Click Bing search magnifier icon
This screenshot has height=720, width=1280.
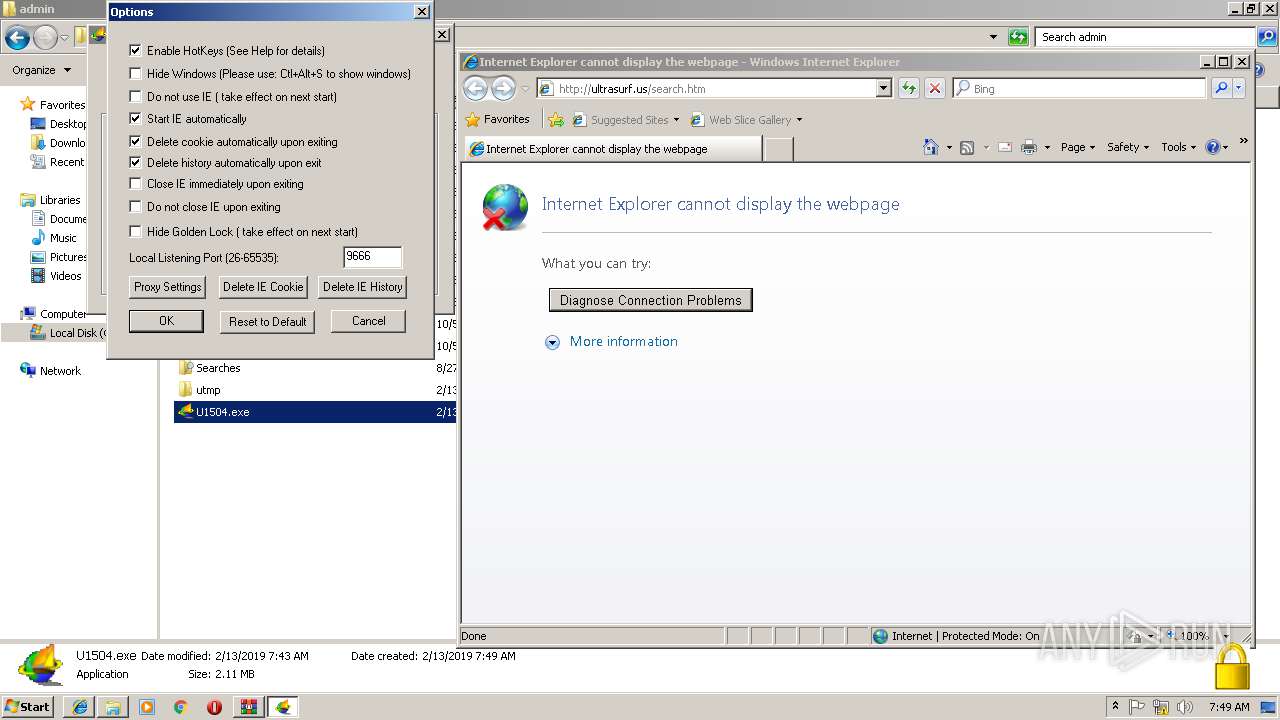pyautogui.click(x=1220, y=88)
